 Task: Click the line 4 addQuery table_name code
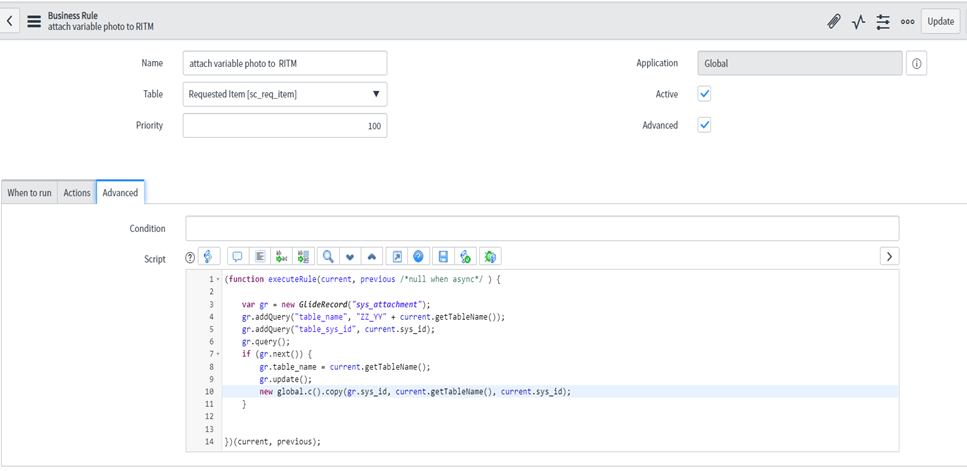pyautogui.click(x=373, y=317)
